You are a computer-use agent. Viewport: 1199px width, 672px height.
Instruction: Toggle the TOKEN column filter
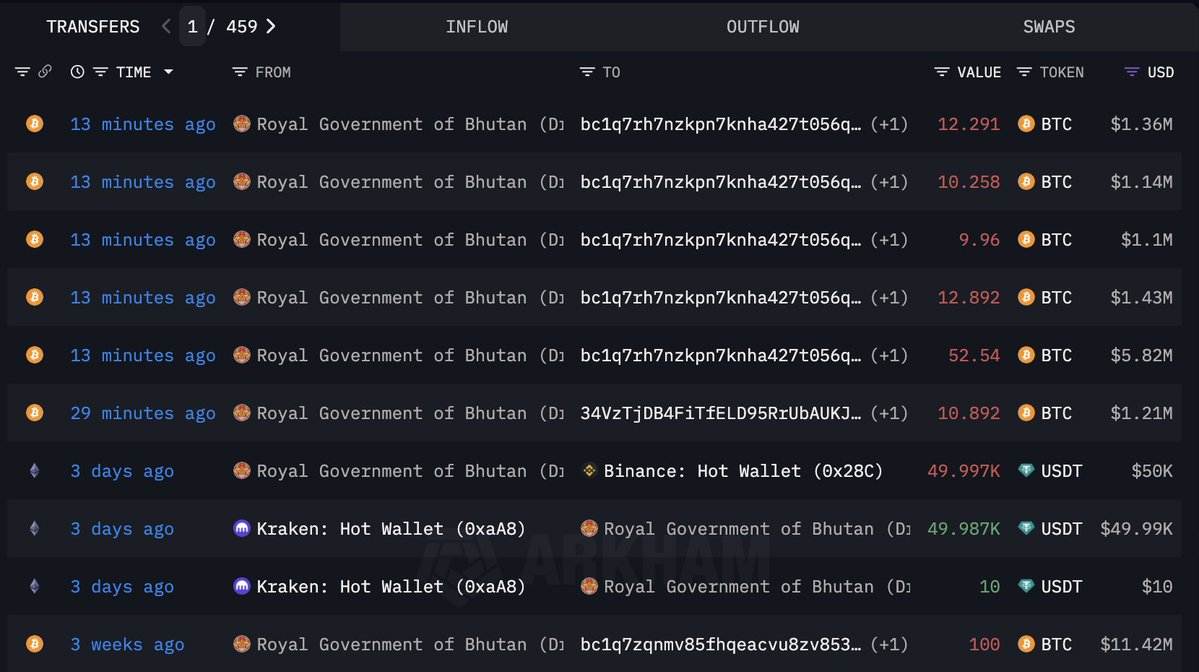click(x=1024, y=72)
